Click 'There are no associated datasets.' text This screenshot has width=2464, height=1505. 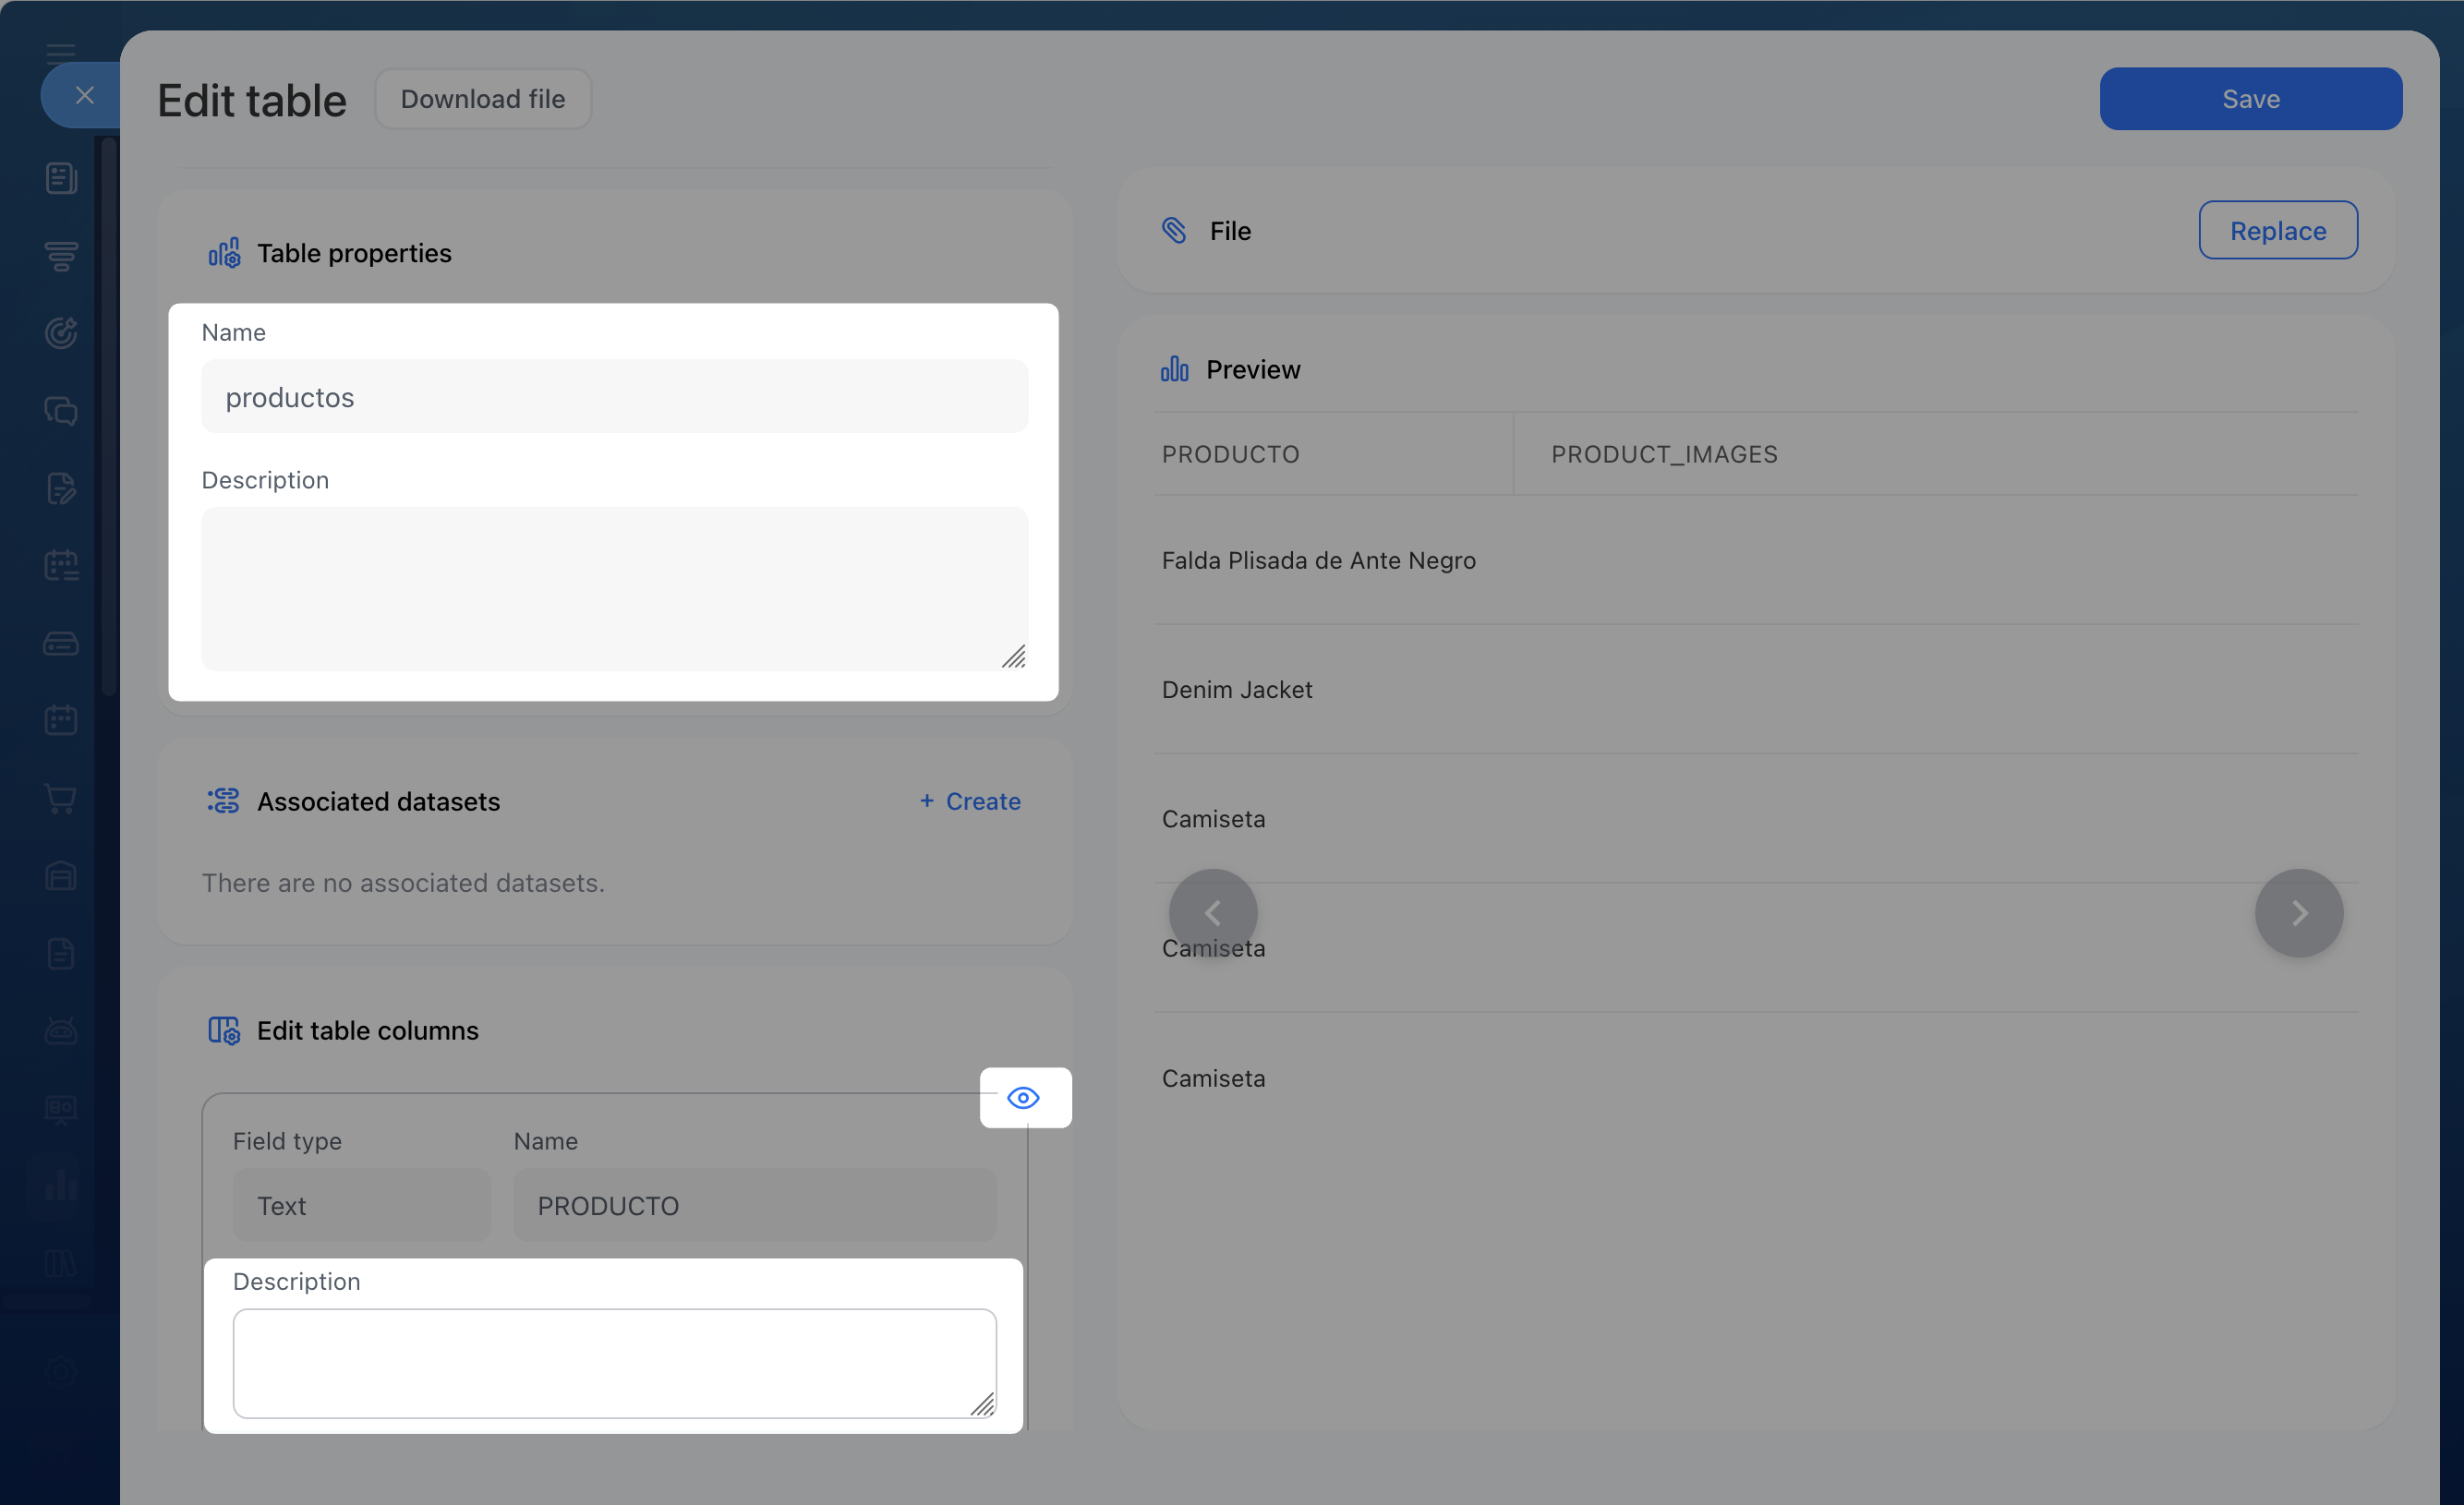(403, 883)
